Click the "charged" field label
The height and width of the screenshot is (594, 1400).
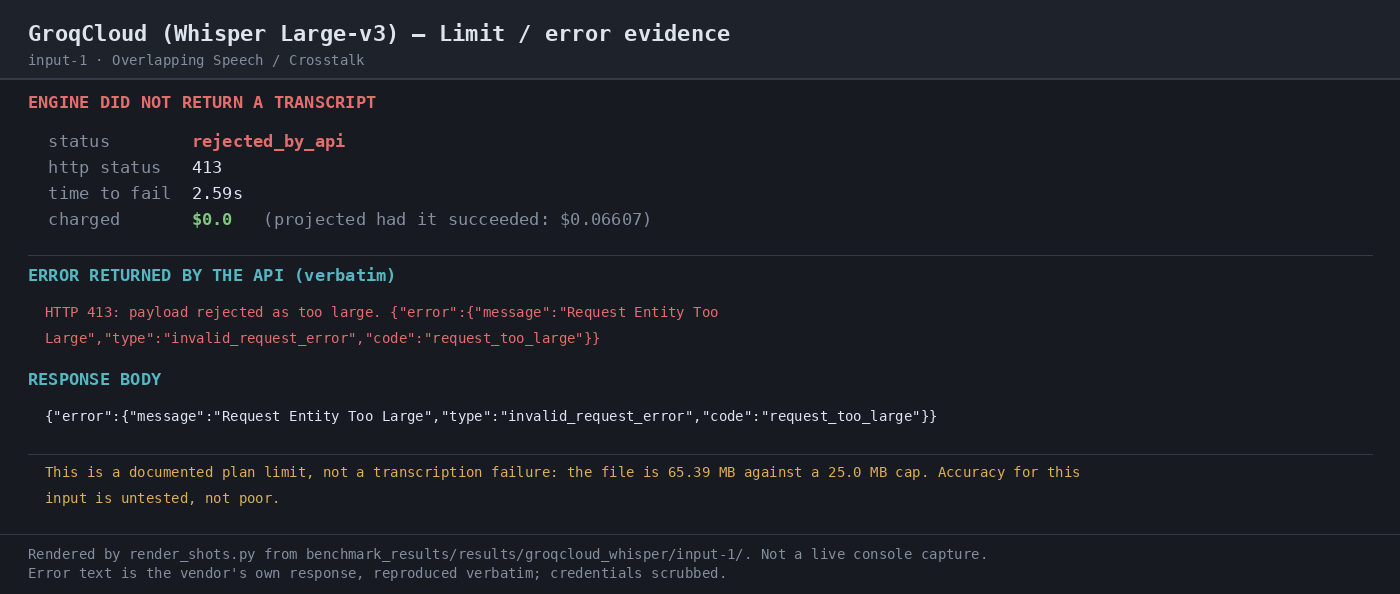pos(84,220)
